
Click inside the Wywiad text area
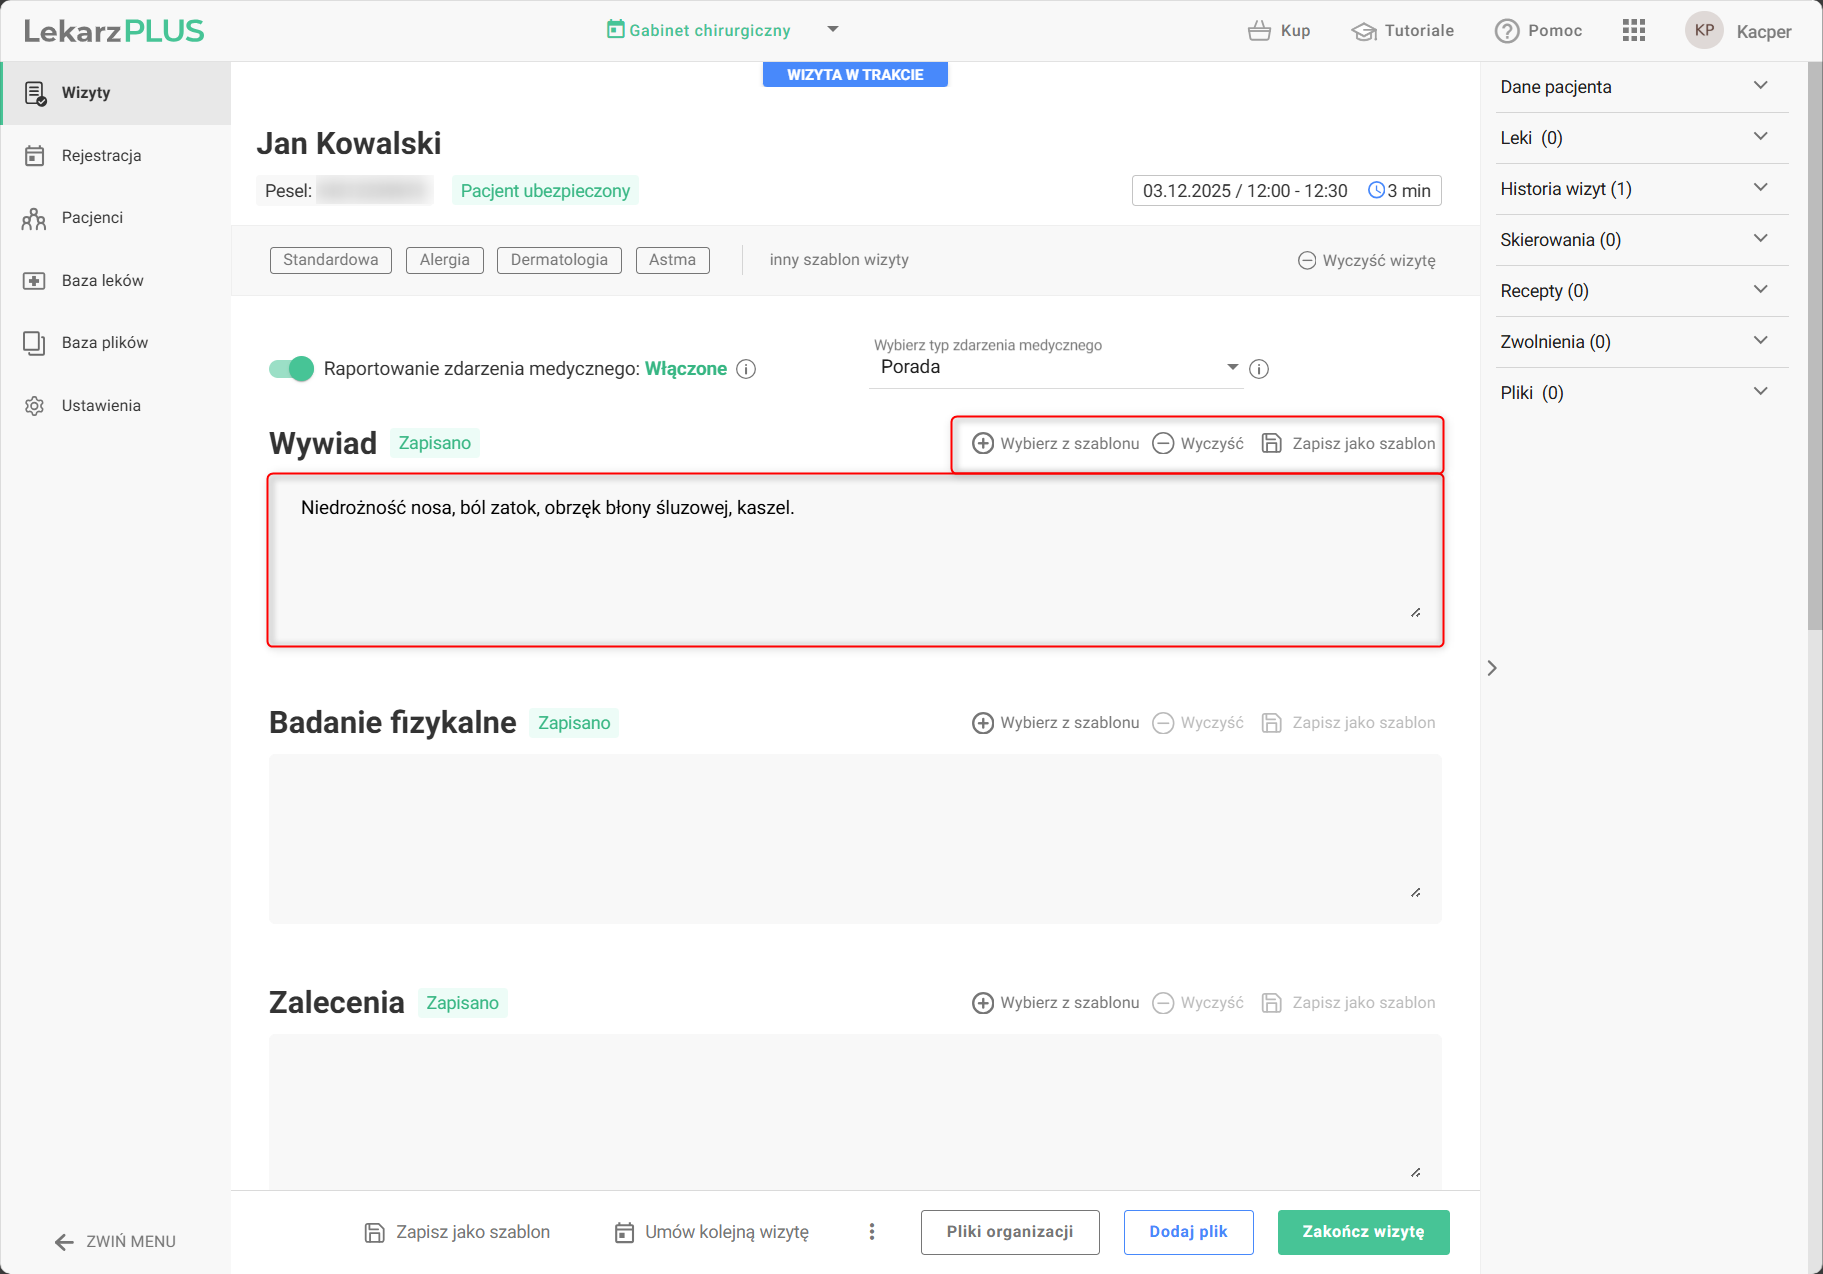[x=855, y=560]
